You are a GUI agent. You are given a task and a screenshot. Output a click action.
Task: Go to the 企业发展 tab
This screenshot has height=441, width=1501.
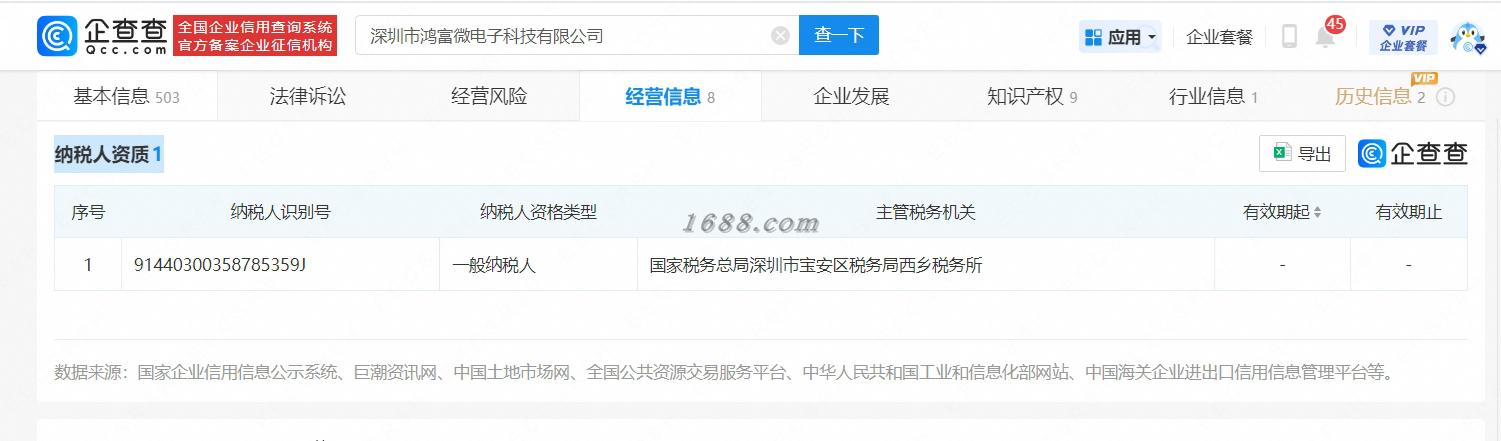pyautogui.click(x=851, y=97)
